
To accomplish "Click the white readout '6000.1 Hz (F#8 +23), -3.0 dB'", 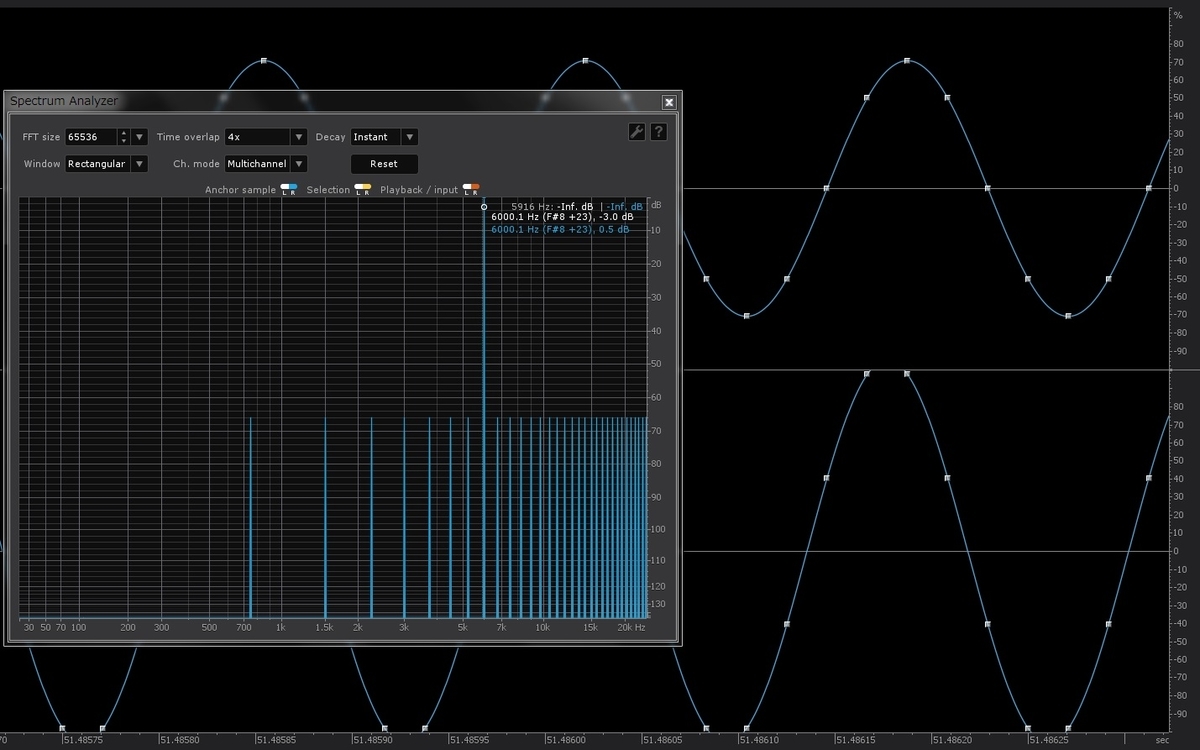I will (562, 217).
